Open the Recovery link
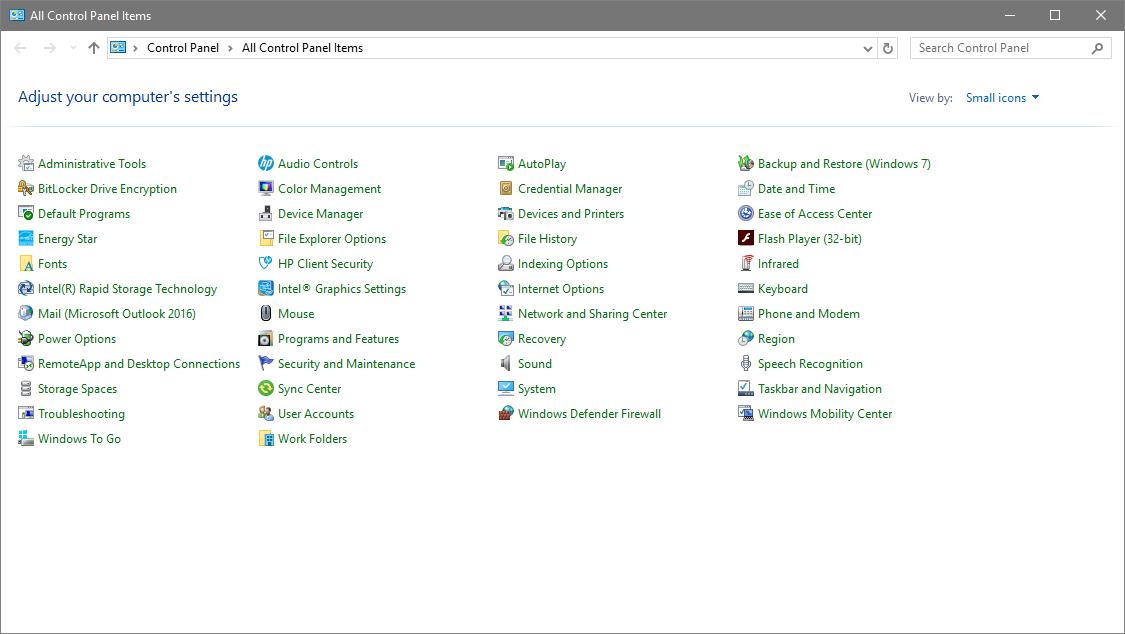Screen dimensions: 1125x634 (x=542, y=339)
